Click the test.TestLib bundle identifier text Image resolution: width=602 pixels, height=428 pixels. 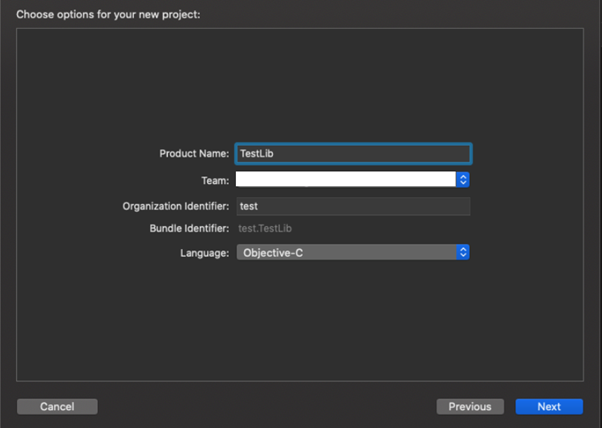tap(265, 228)
